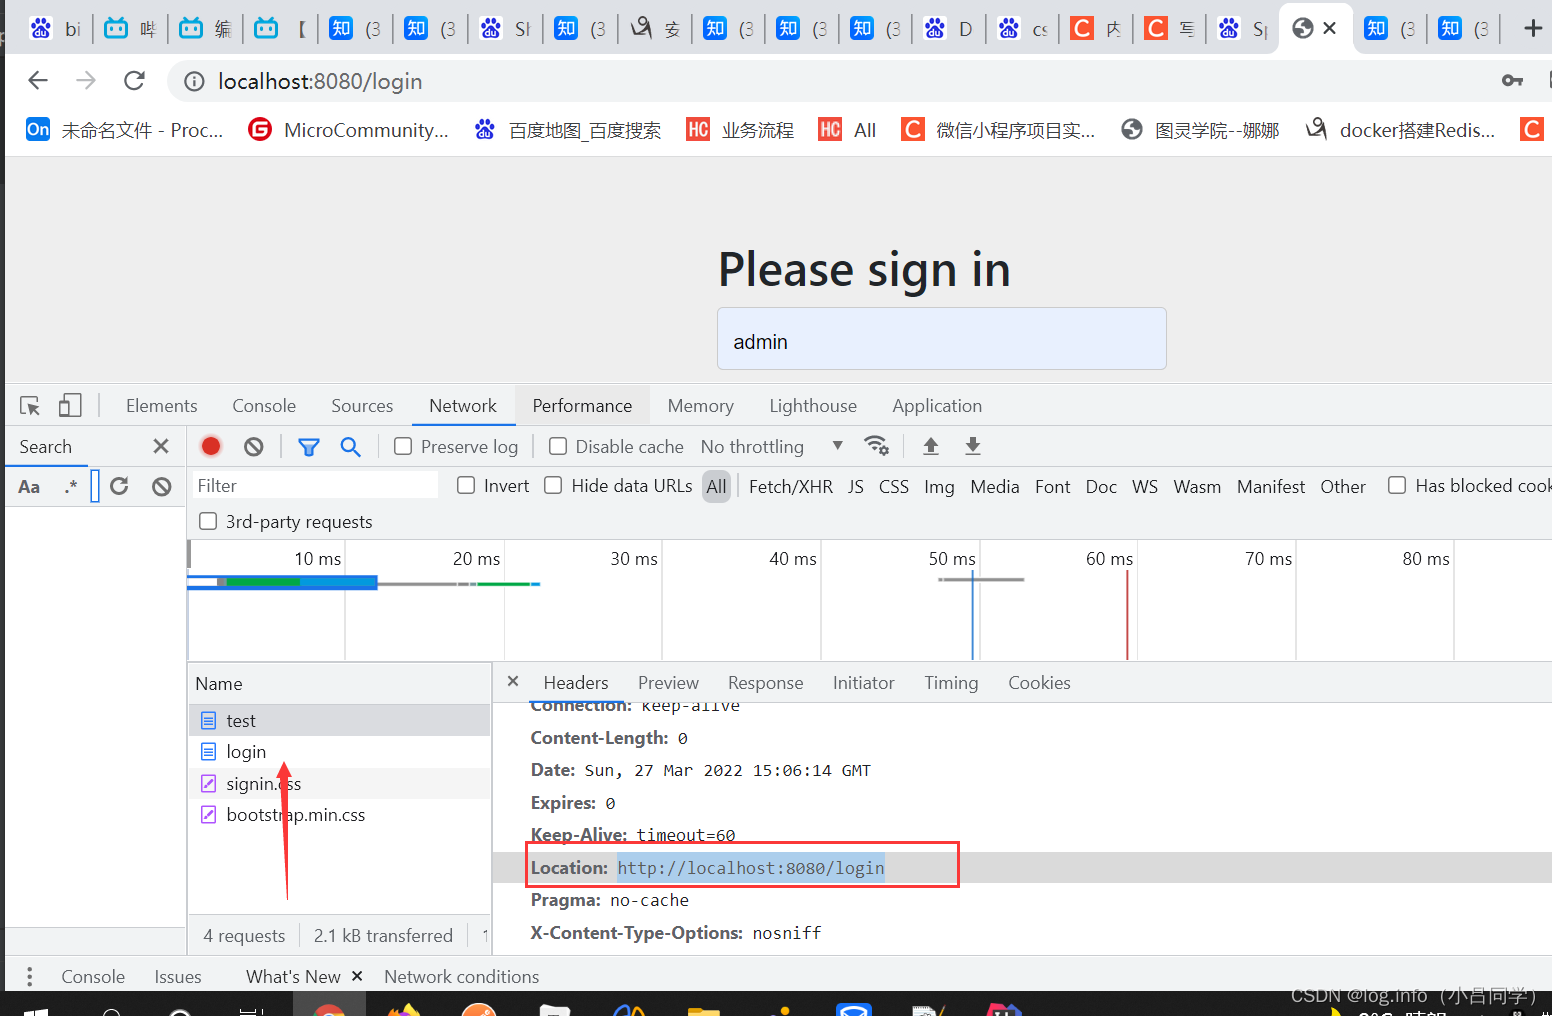Export HAR file with download arrow
The image size is (1552, 1016).
click(x=973, y=446)
